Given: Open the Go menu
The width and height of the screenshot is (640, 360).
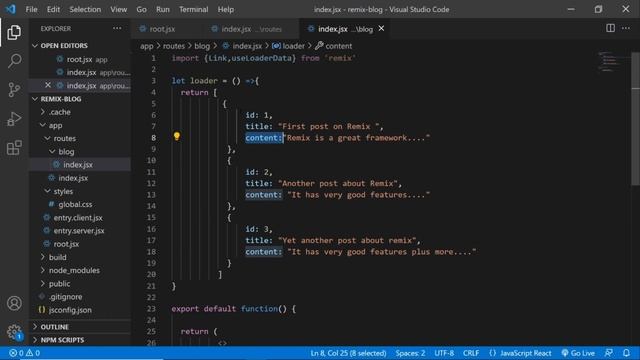Looking at the screenshot, I should [141, 9].
